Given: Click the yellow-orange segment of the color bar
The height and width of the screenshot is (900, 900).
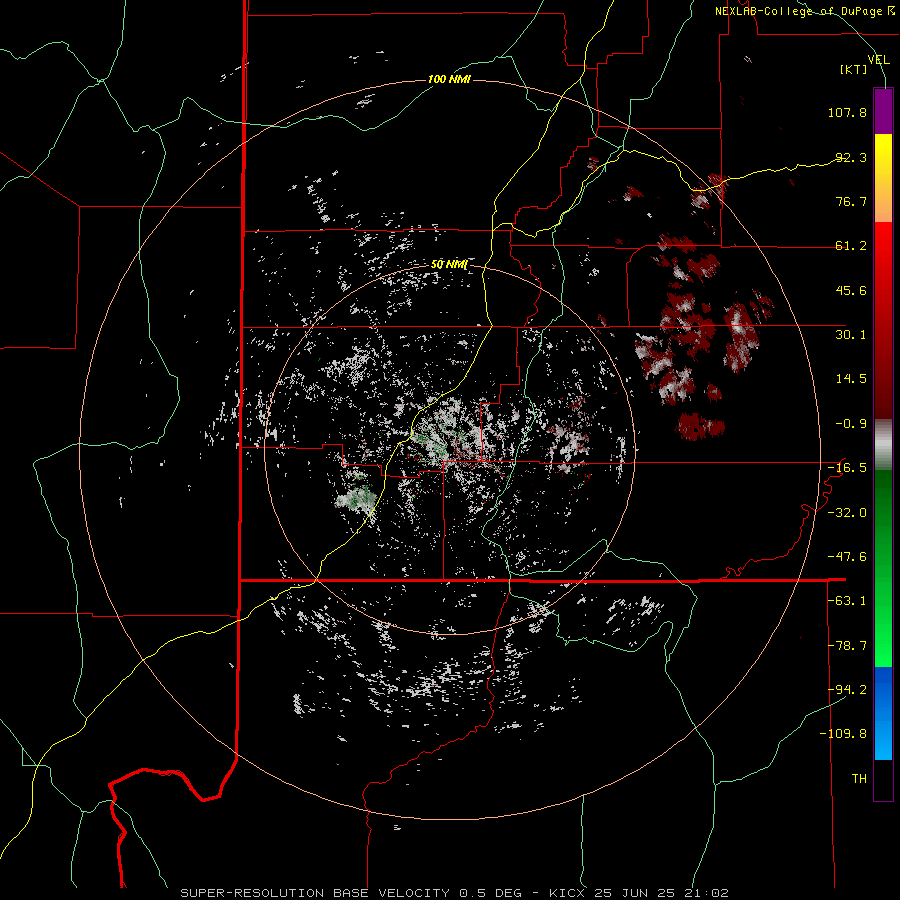Looking at the screenshot, I should click(x=883, y=178).
